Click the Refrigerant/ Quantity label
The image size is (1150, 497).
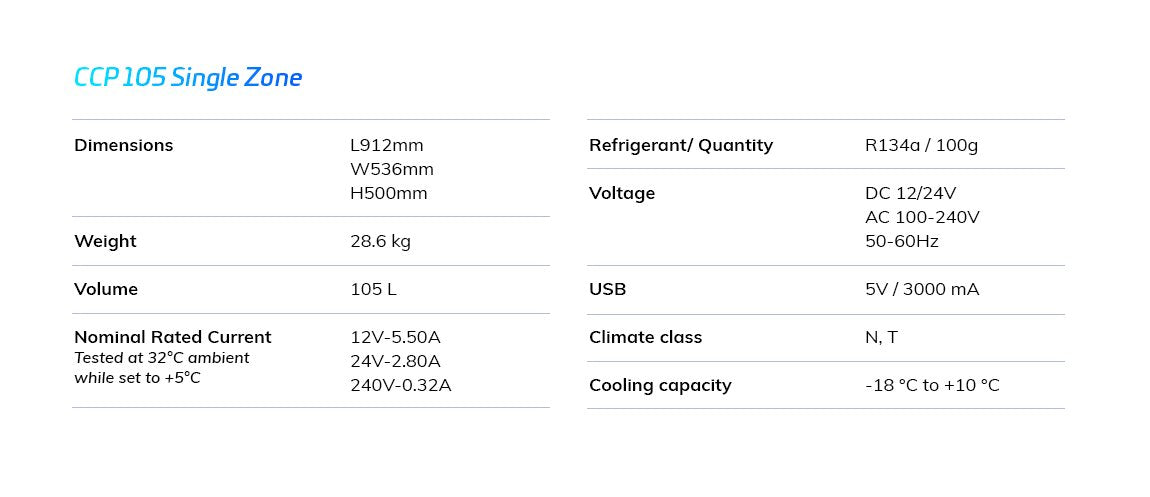pos(680,145)
